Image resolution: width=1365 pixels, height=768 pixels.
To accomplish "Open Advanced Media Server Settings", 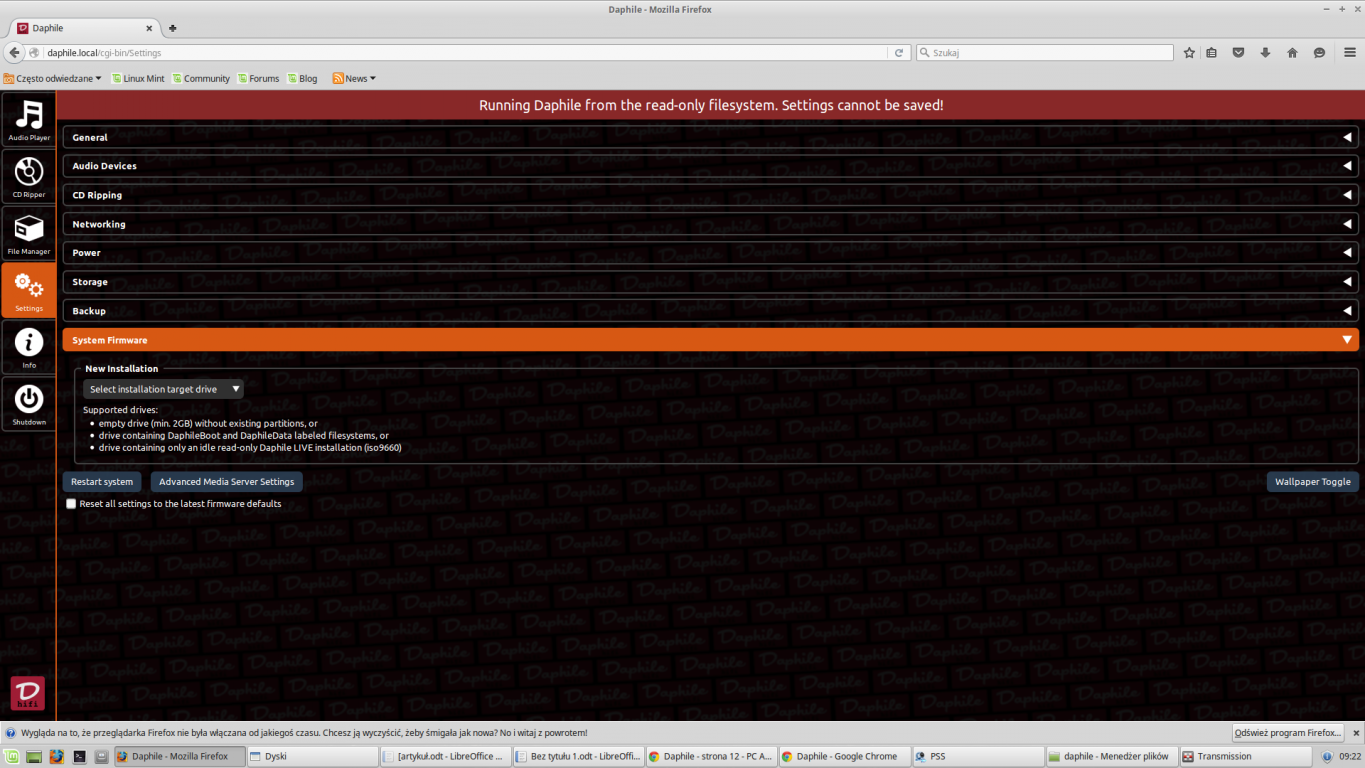I will coord(227,482).
